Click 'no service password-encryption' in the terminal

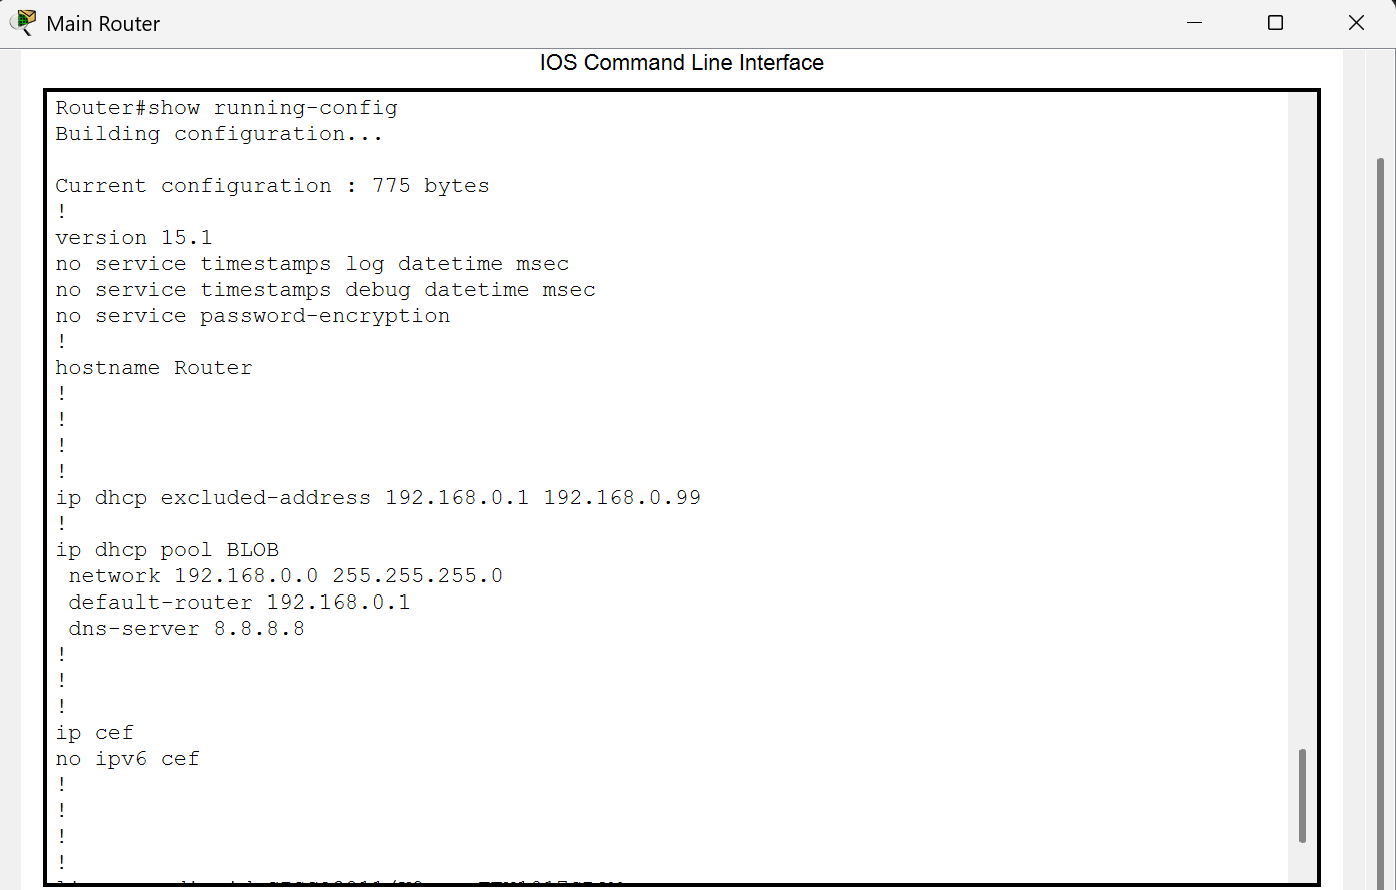[x=253, y=316]
